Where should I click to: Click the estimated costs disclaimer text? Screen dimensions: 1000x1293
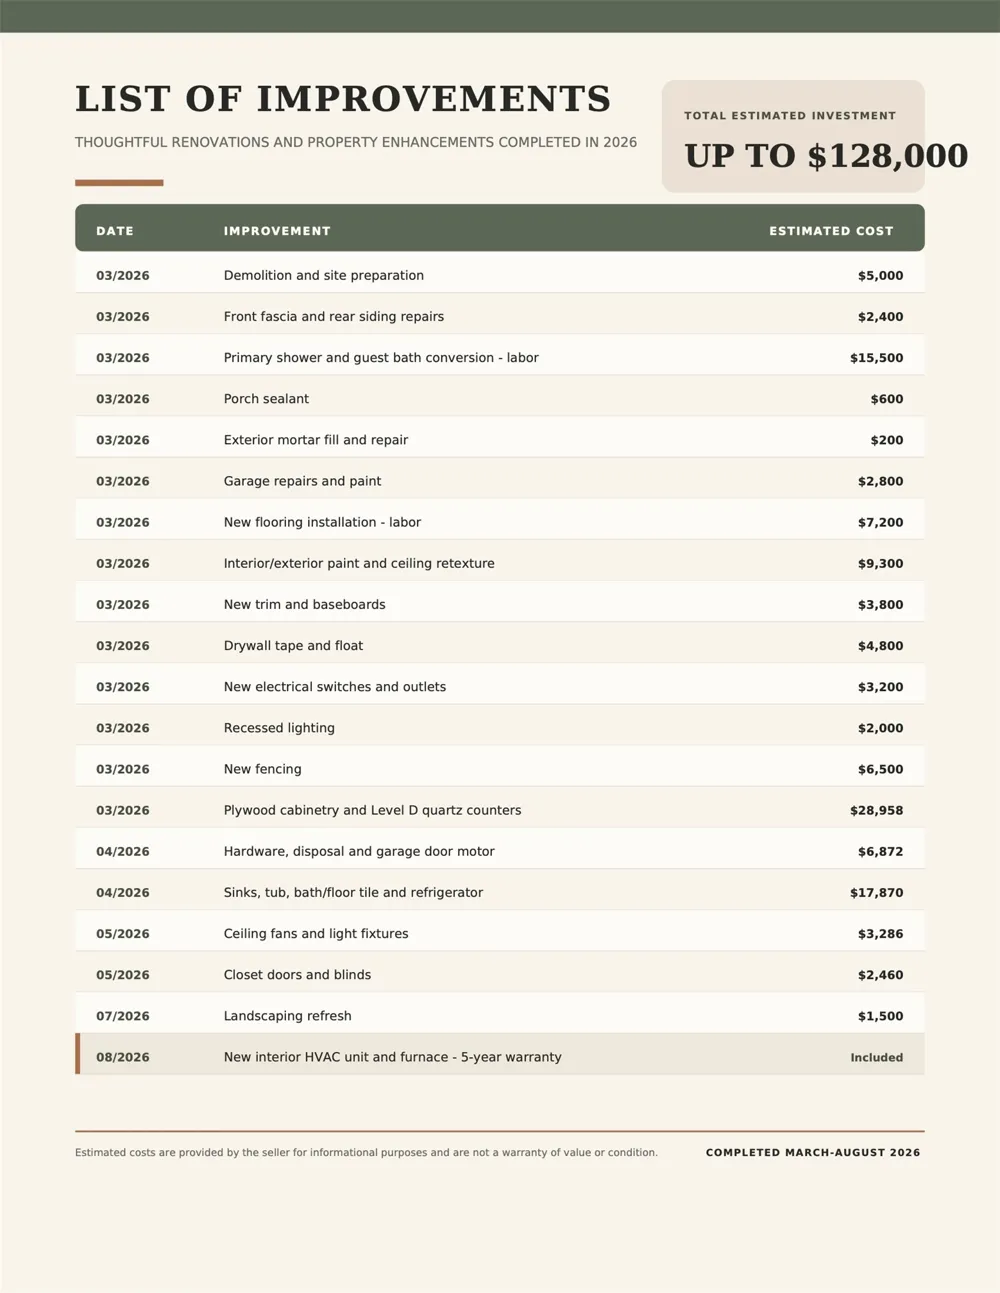click(x=366, y=1153)
